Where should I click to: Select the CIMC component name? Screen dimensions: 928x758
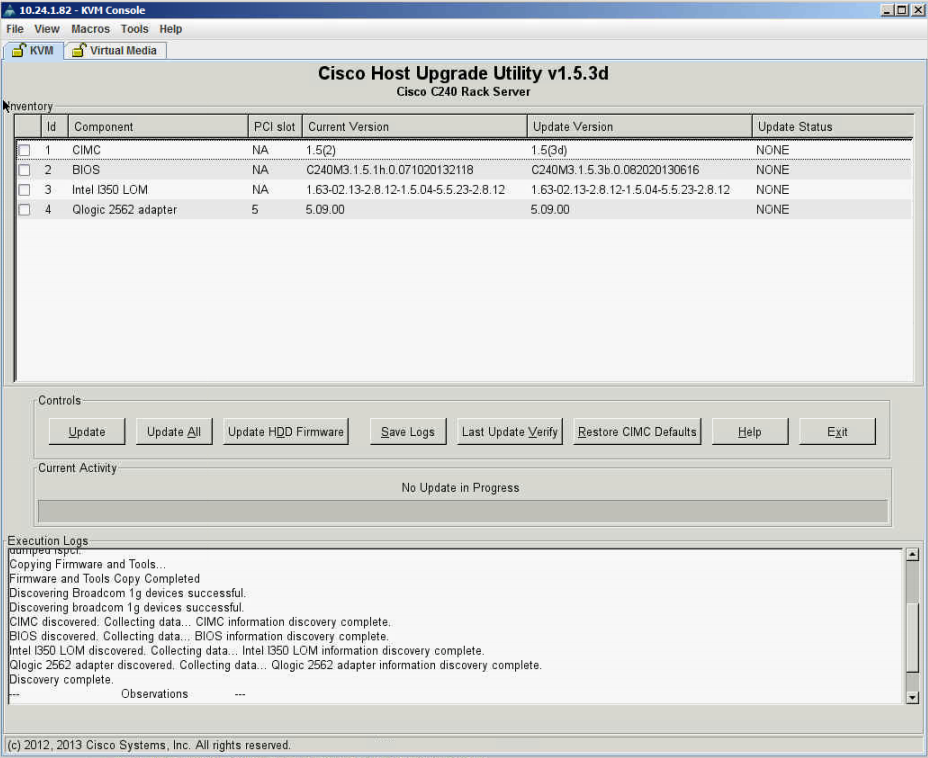click(86, 150)
